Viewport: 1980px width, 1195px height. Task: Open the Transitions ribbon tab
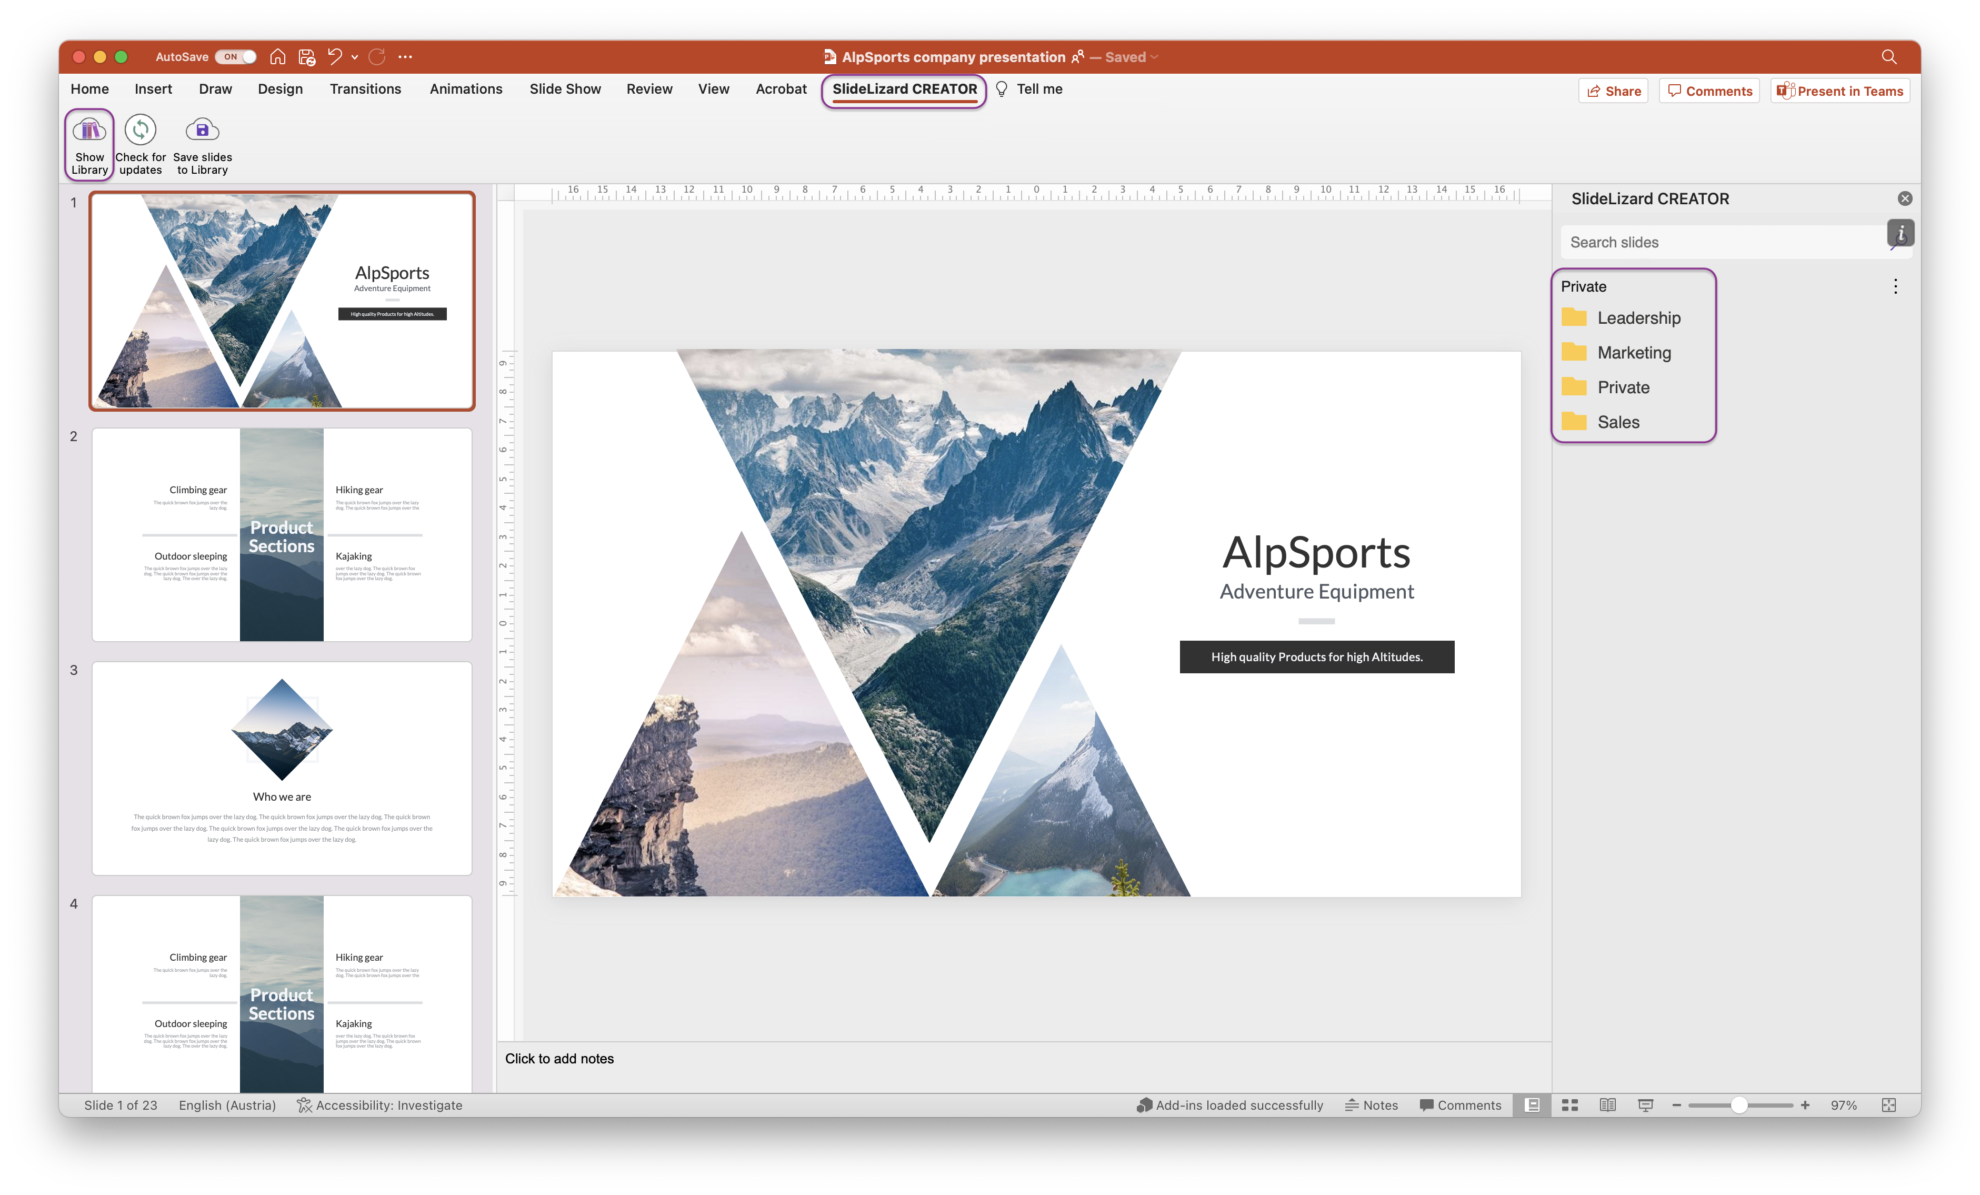[x=365, y=89]
